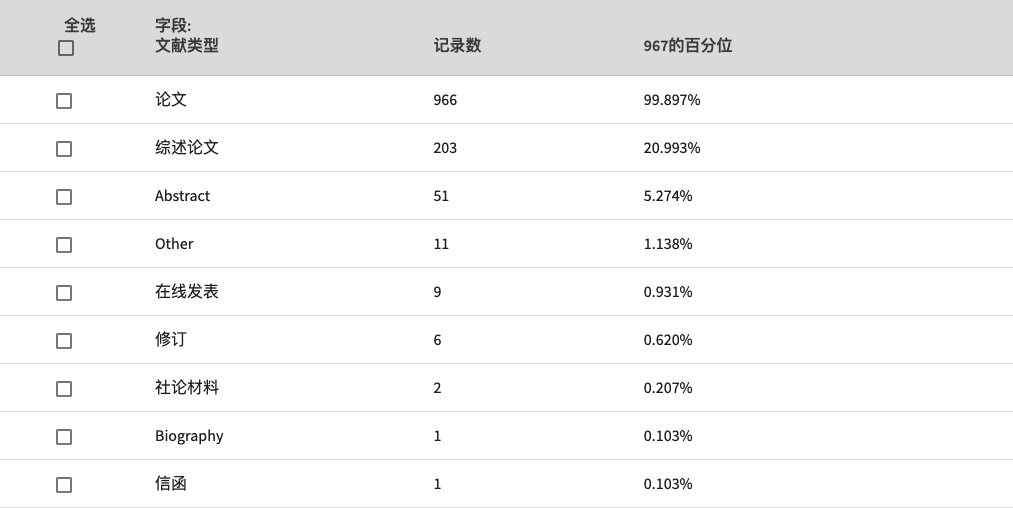Click the 记录数 column header
This screenshot has height=508, width=1013.
(457, 45)
